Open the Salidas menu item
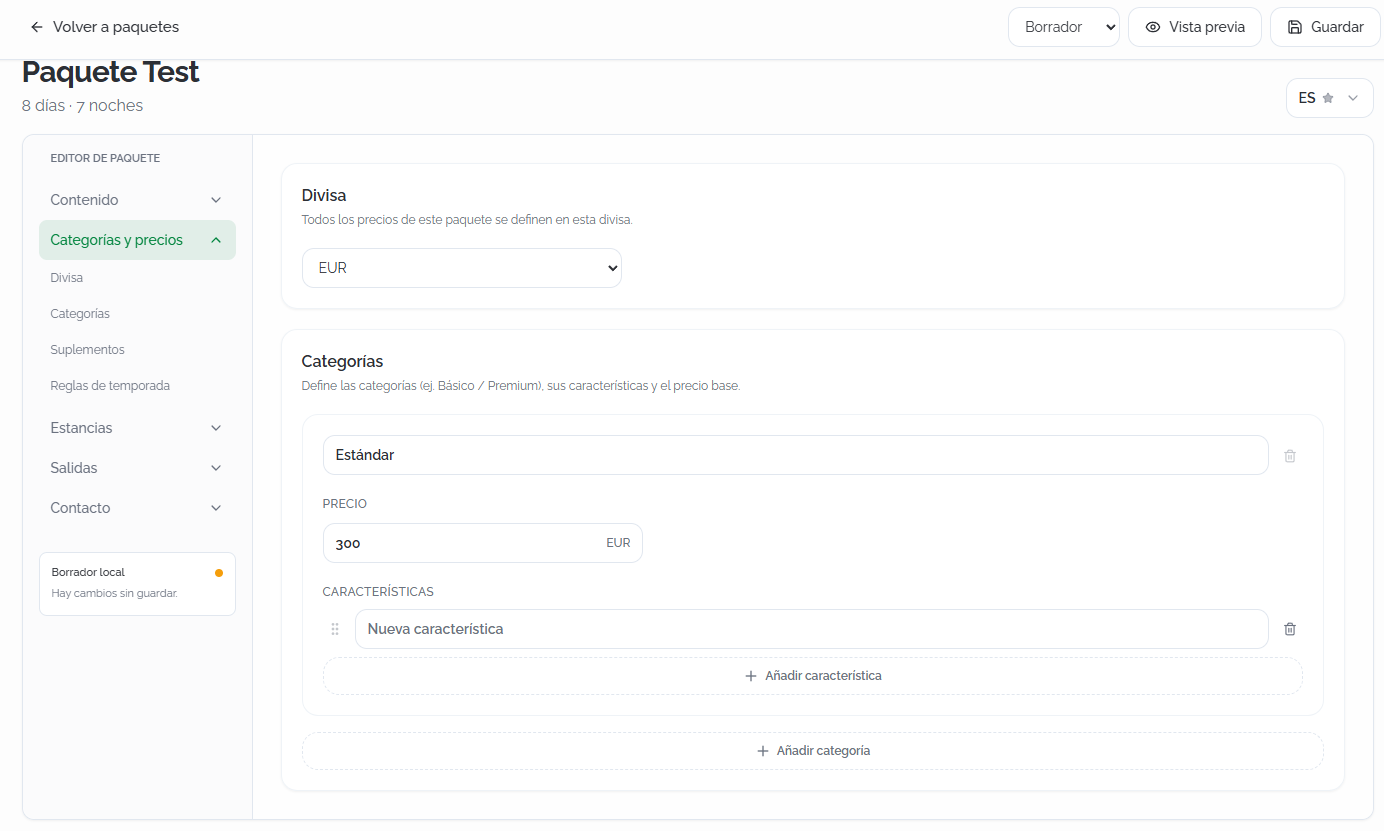The width and height of the screenshot is (1384, 831). [x=137, y=468]
